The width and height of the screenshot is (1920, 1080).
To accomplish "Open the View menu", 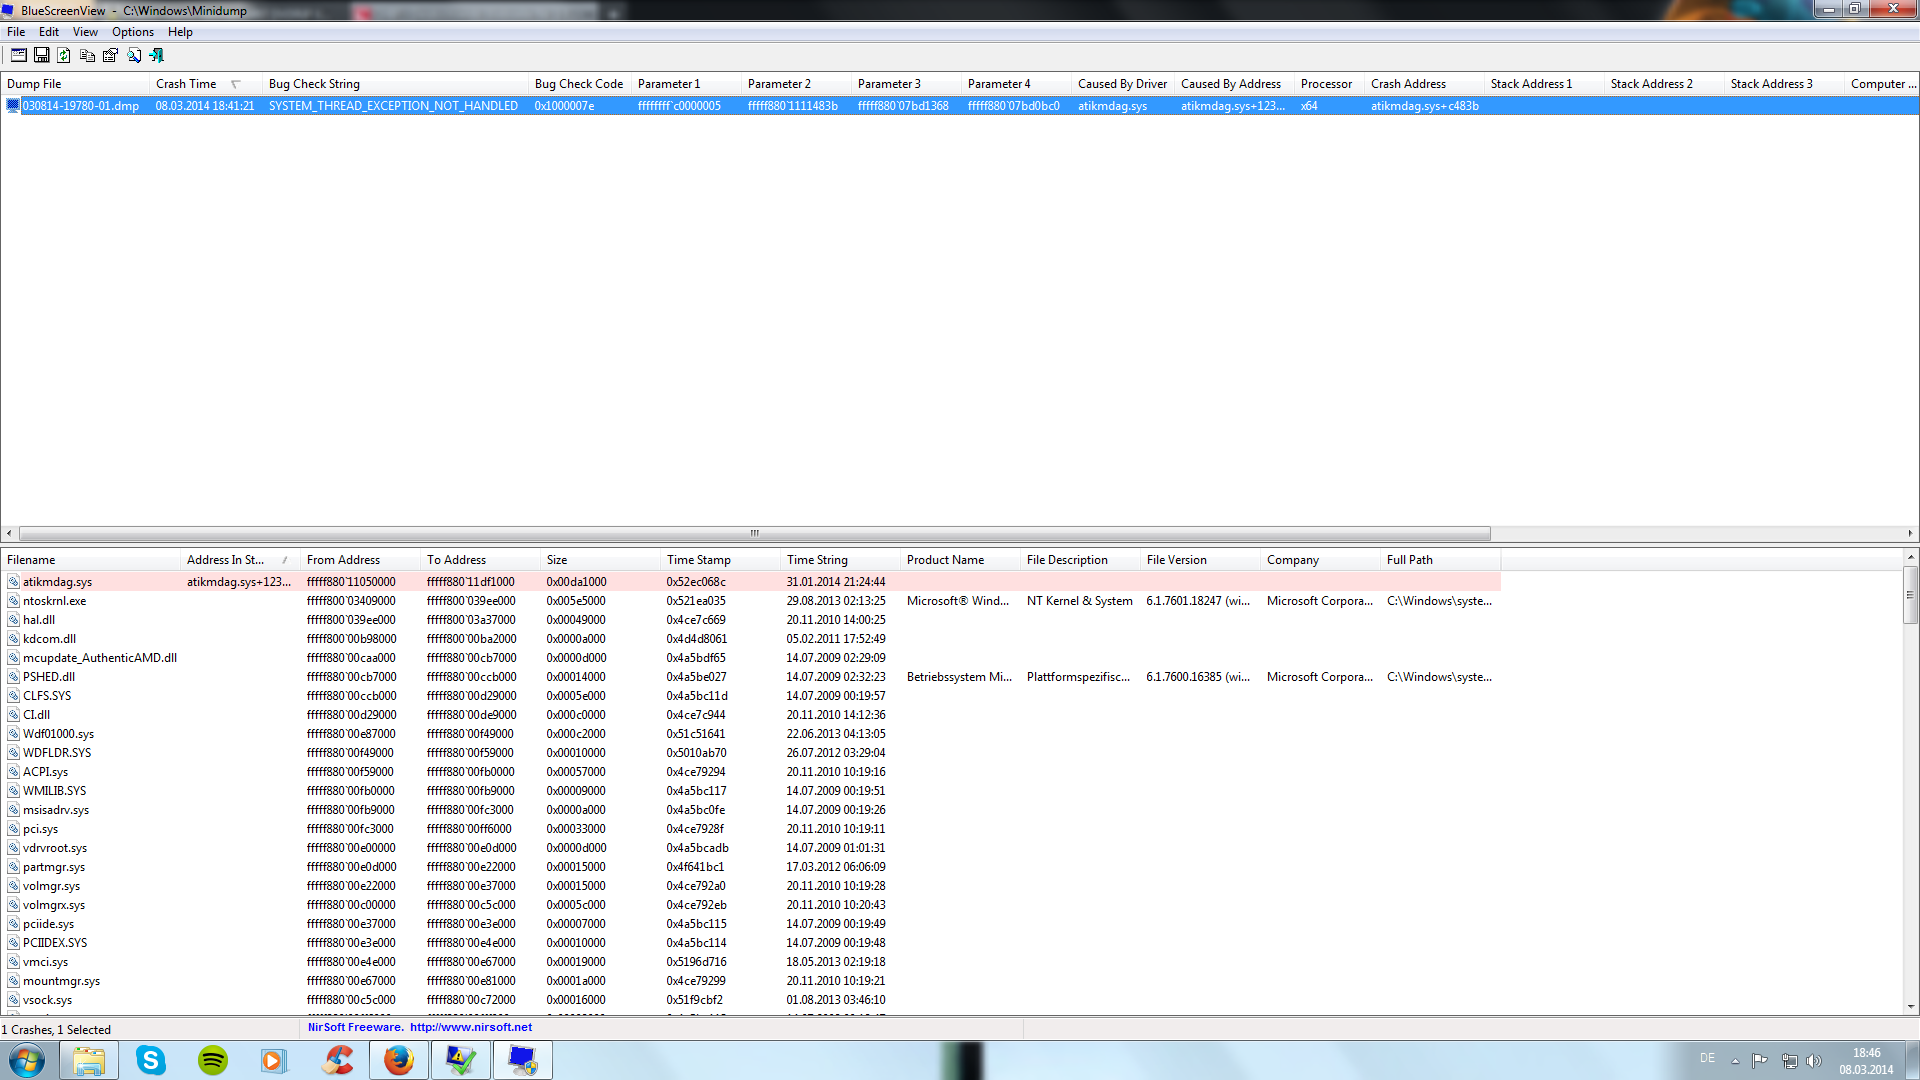I will pyautogui.click(x=85, y=32).
